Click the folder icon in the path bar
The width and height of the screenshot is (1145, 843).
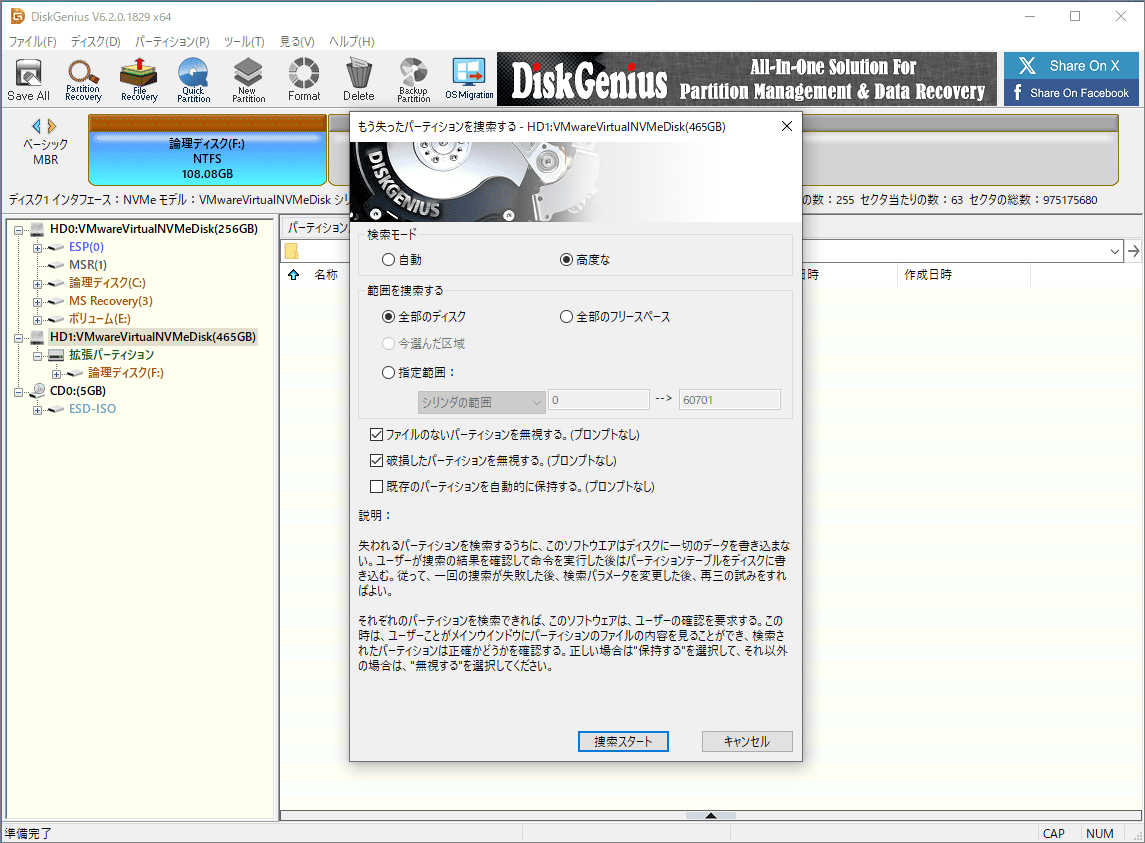tap(291, 251)
